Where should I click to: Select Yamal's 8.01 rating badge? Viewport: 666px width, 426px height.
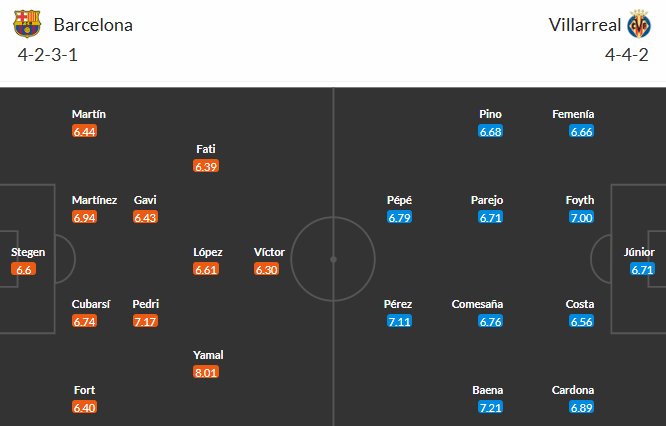(207, 372)
